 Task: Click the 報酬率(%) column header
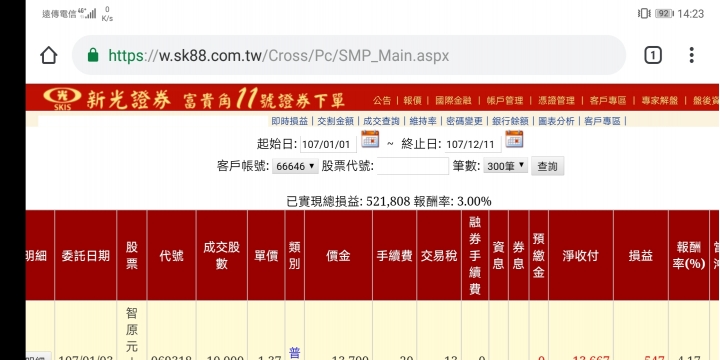689,256
